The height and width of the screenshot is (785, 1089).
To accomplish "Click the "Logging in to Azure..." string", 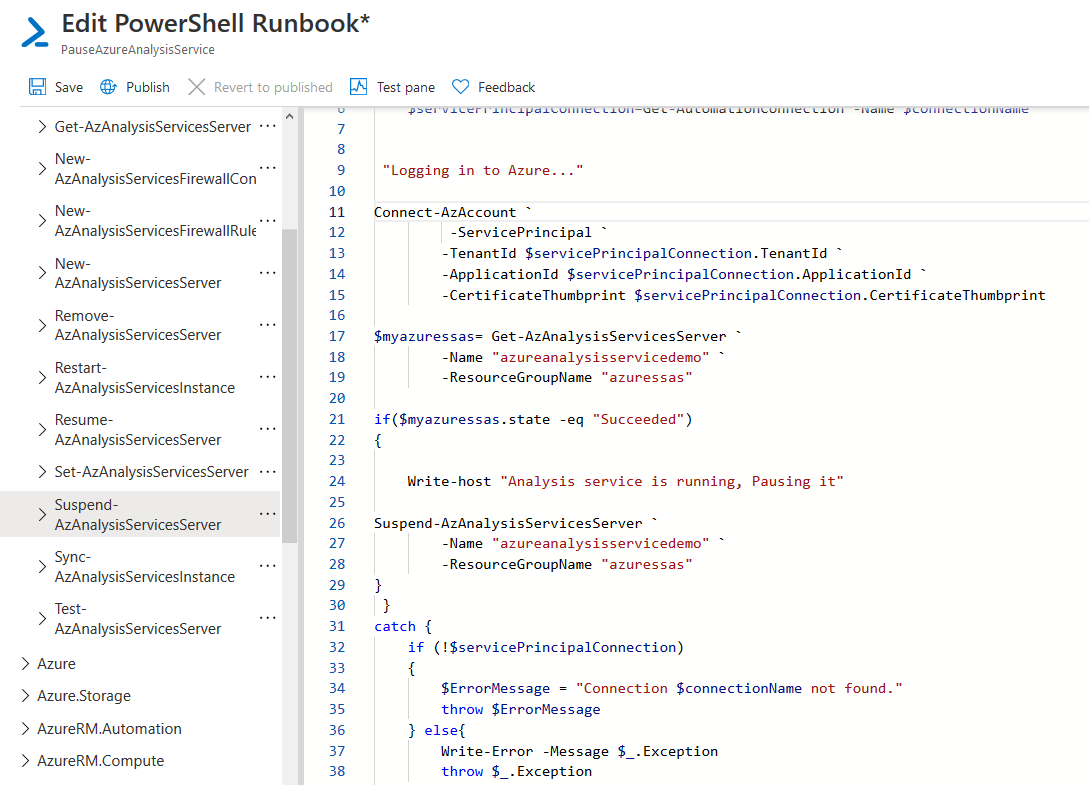I will click(483, 170).
